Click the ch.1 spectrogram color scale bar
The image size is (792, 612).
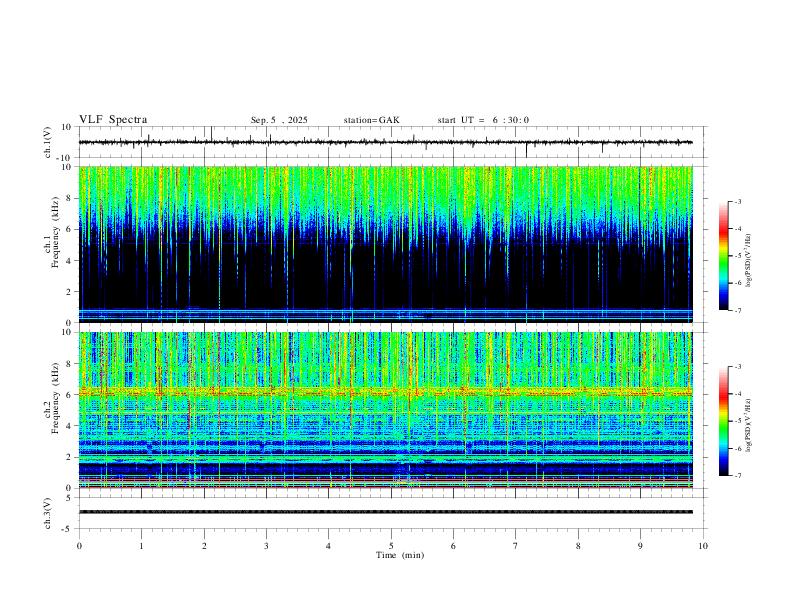[x=723, y=256]
